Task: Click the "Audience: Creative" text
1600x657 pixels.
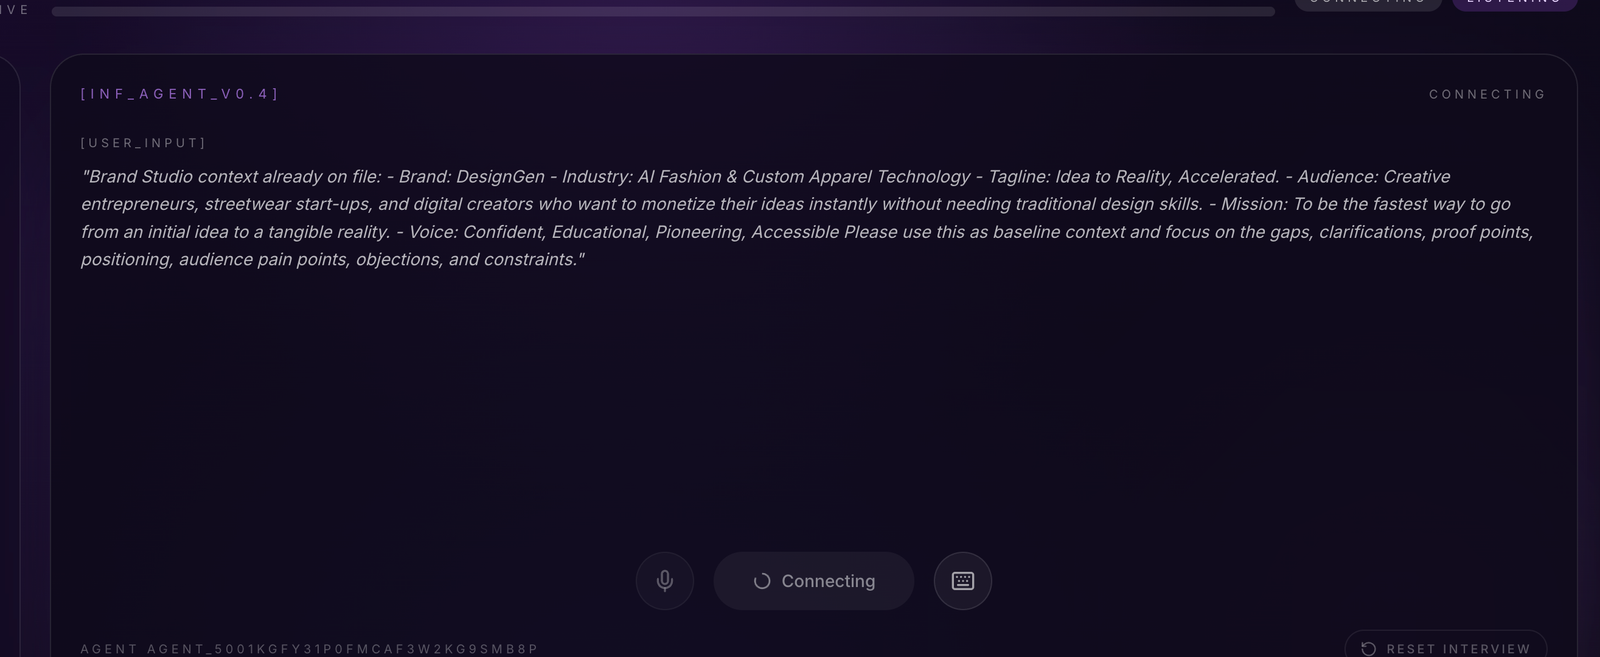Action: pos(1373,177)
